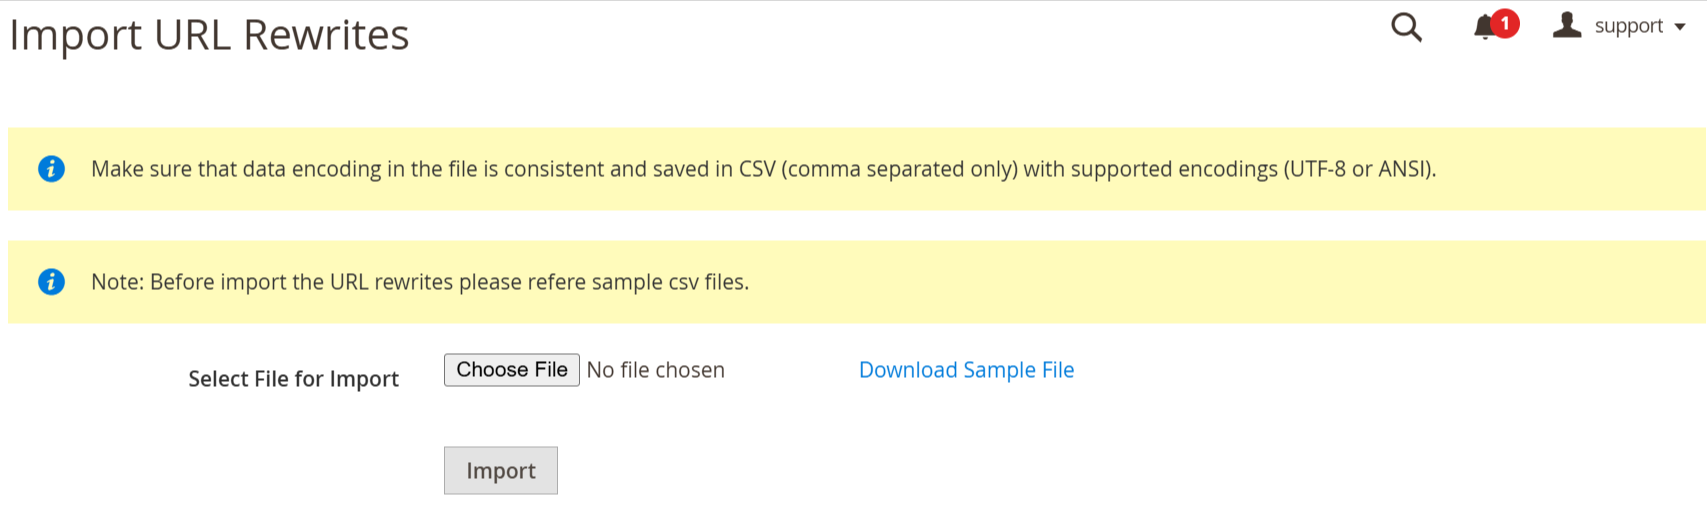Screen dimensions: 1707x507
Task: Click the "No file chosen" file status text
Action: [x=655, y=370]
